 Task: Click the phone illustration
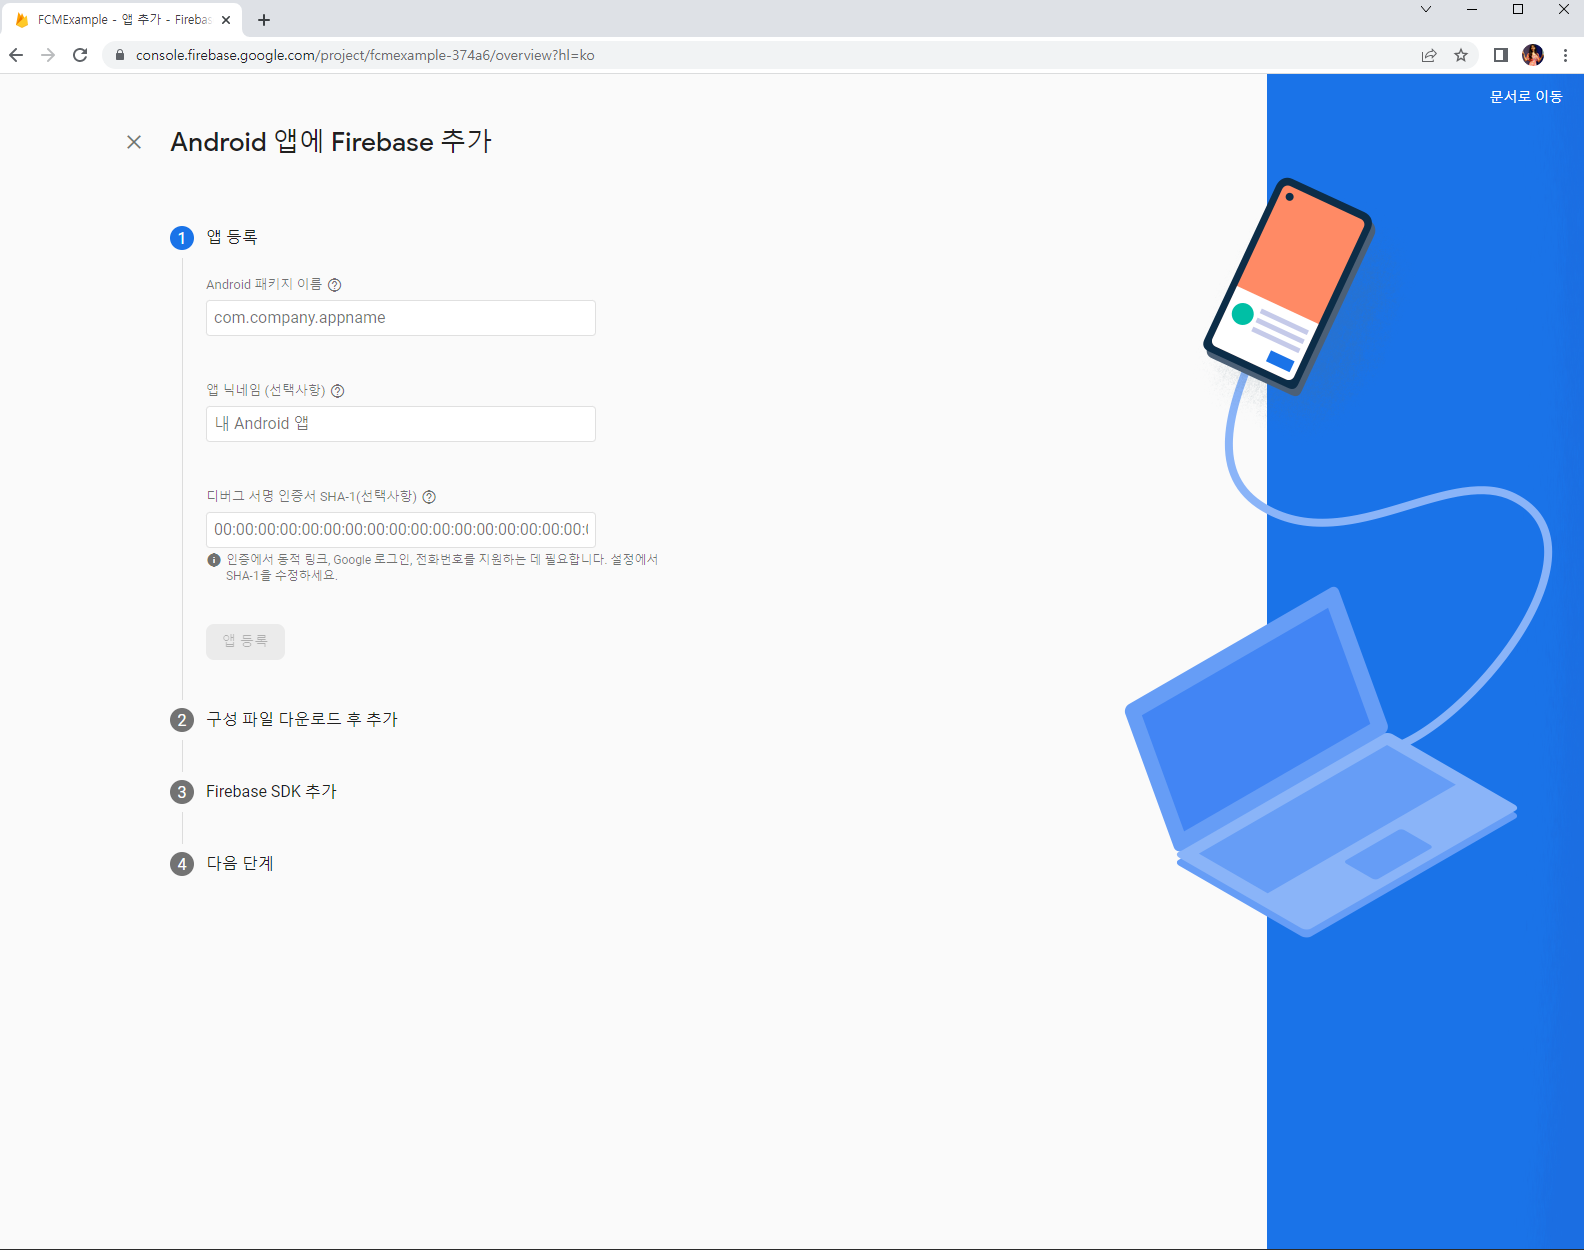click(x=1288, y=285)
